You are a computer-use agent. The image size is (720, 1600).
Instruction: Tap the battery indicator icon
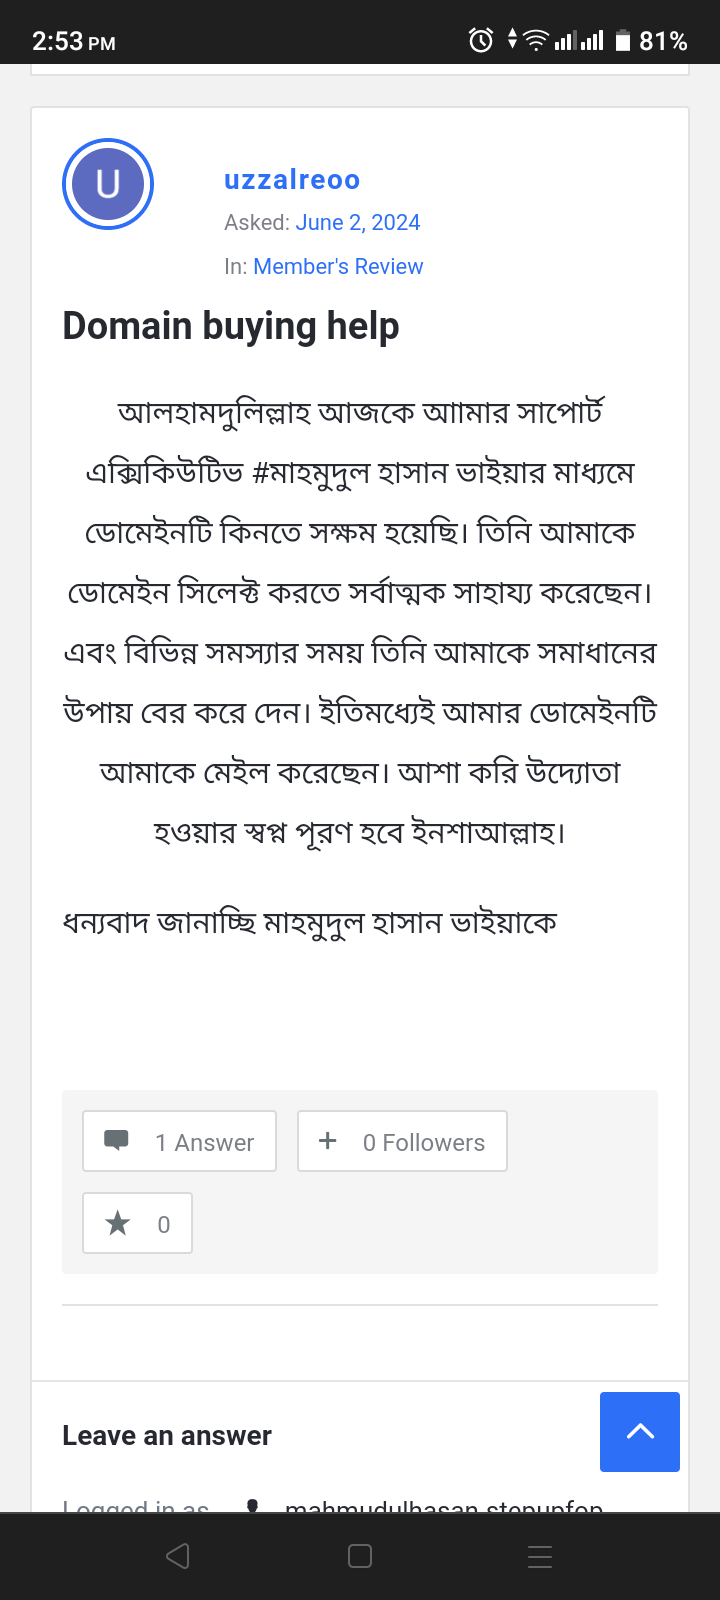click(x=623, y=40)
